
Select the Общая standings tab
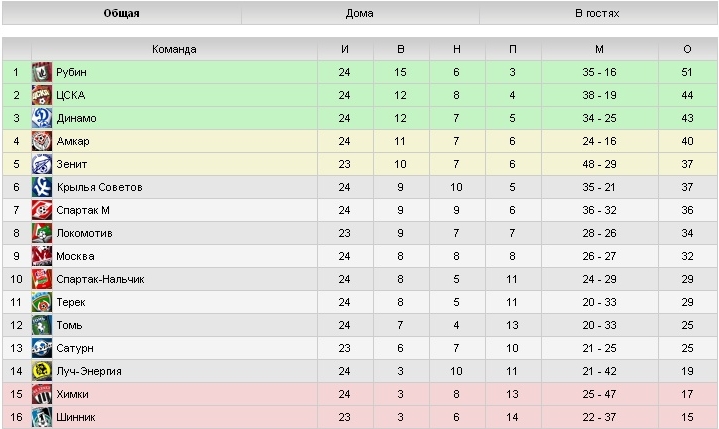(x=122, y=13)
